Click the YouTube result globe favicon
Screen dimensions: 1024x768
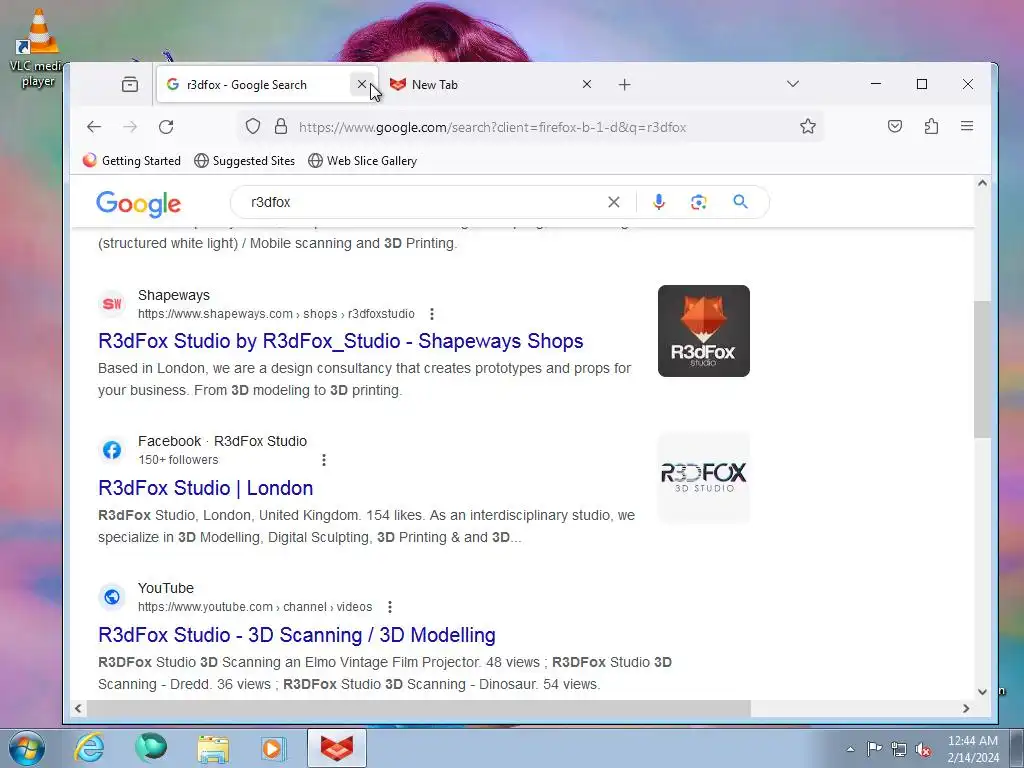[x=112, y=597]
